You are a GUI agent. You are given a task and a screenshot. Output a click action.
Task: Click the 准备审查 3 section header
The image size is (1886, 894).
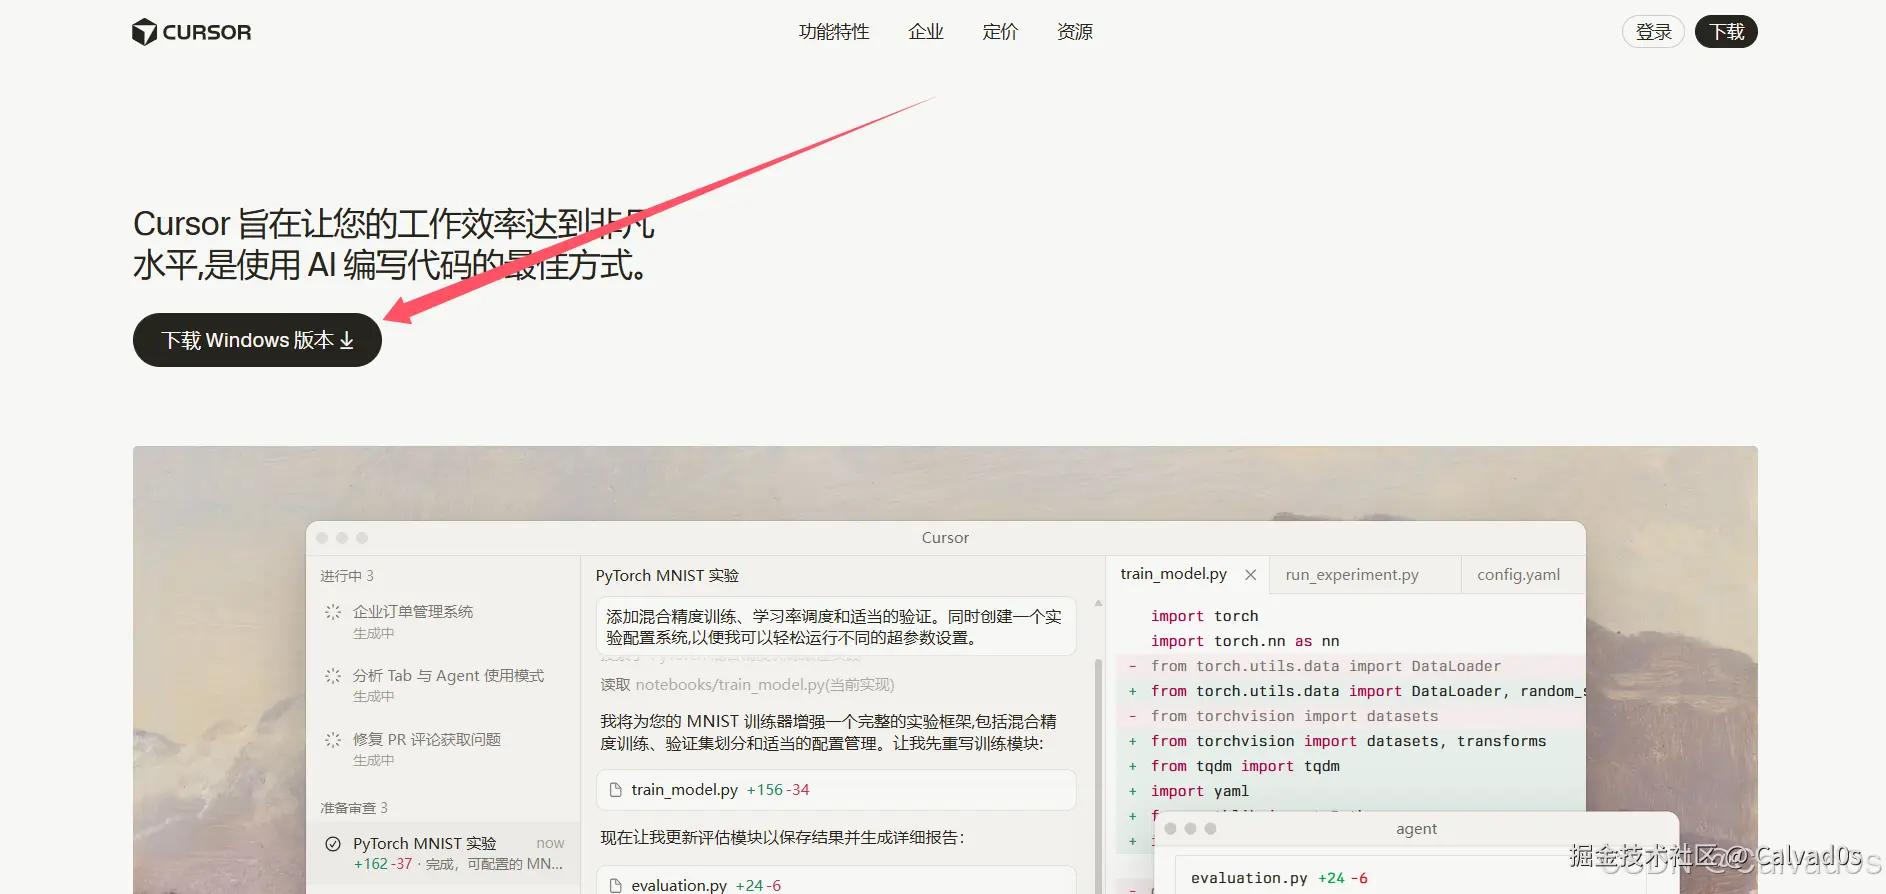click(354, 808)
